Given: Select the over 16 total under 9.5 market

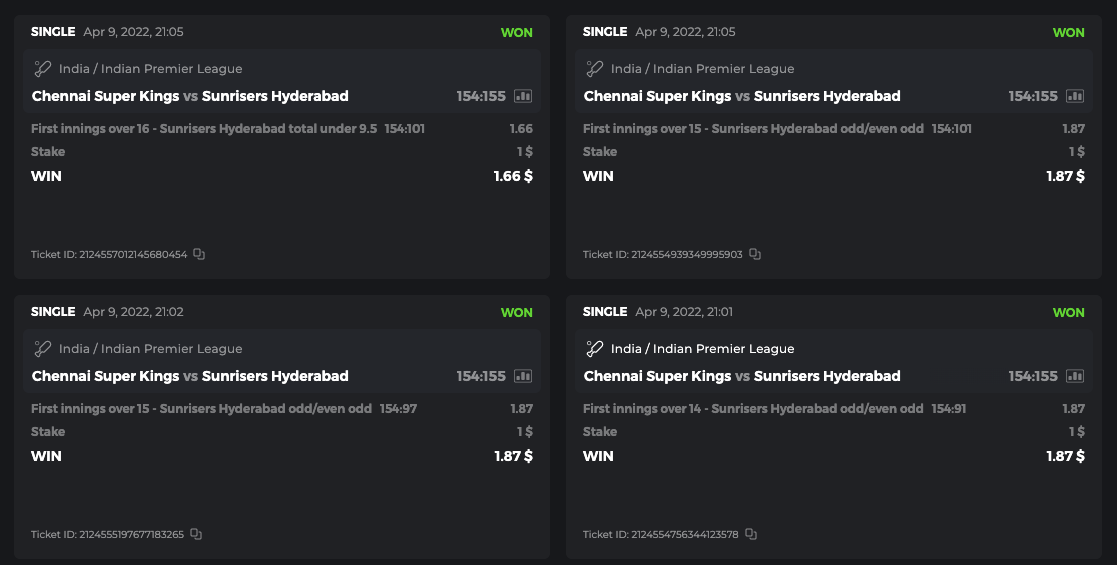Looking at the screenshot, I should (204, 128).
